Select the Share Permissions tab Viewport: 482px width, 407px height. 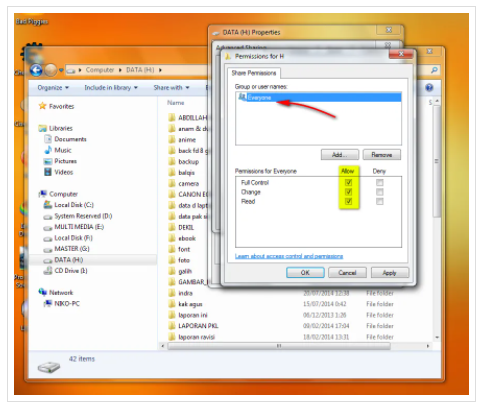pos(254,73)
